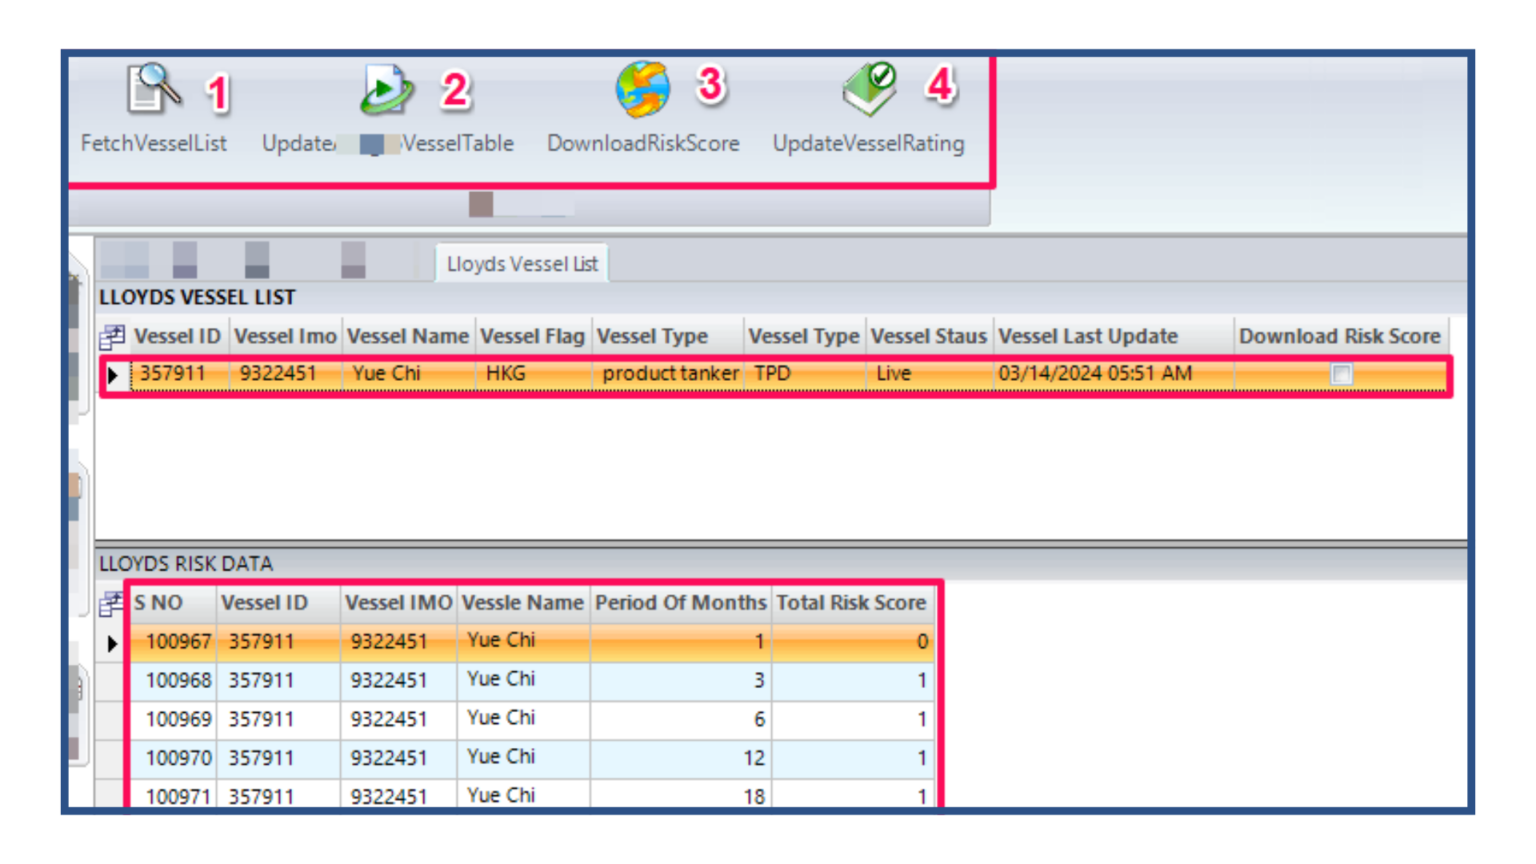Sort by Period Of Months column header
This screenshot has width=1536, height=864.
tap(680, 603)
